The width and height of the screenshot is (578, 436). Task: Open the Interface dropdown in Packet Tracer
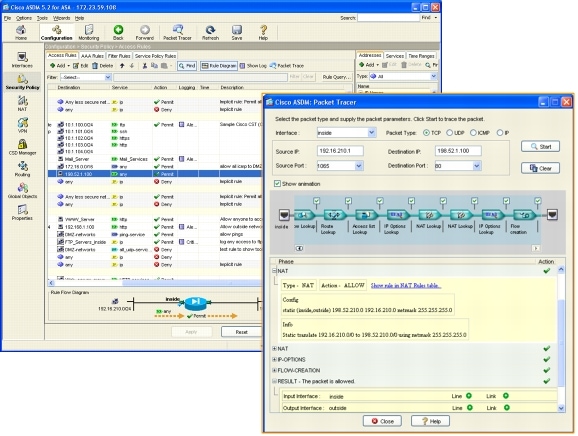click(372, 133)
